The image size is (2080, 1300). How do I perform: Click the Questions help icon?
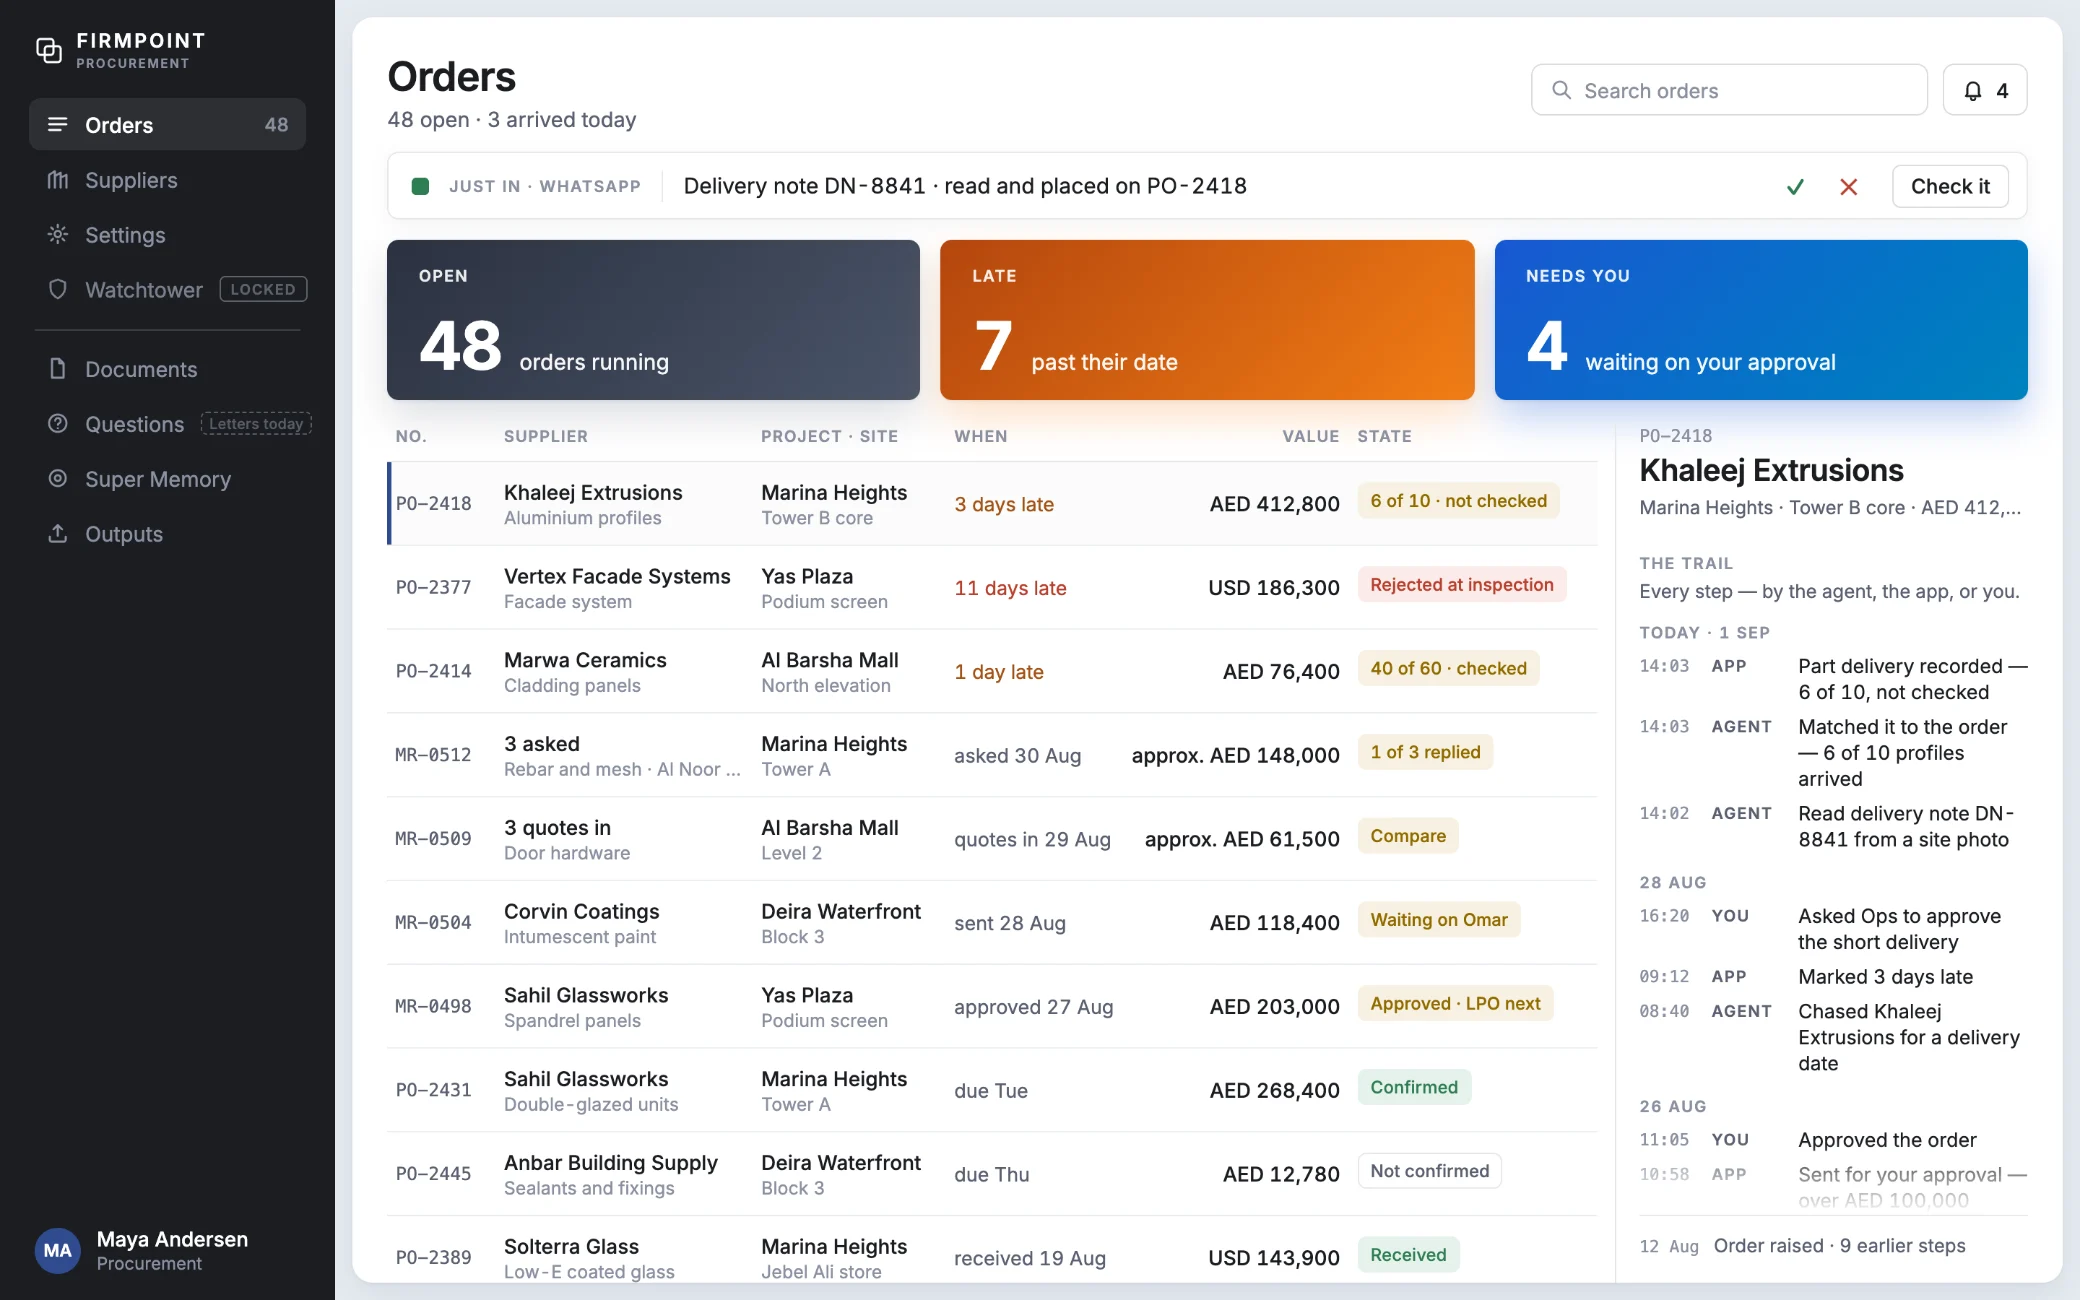tap(58, 424)
